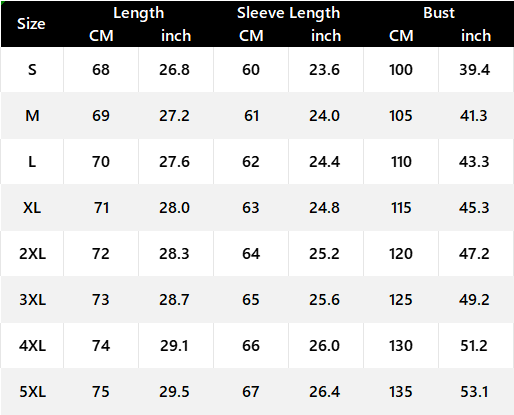Click the 2XL size cell
This screenshot has width=514, height=415.
tap(32, 254)
